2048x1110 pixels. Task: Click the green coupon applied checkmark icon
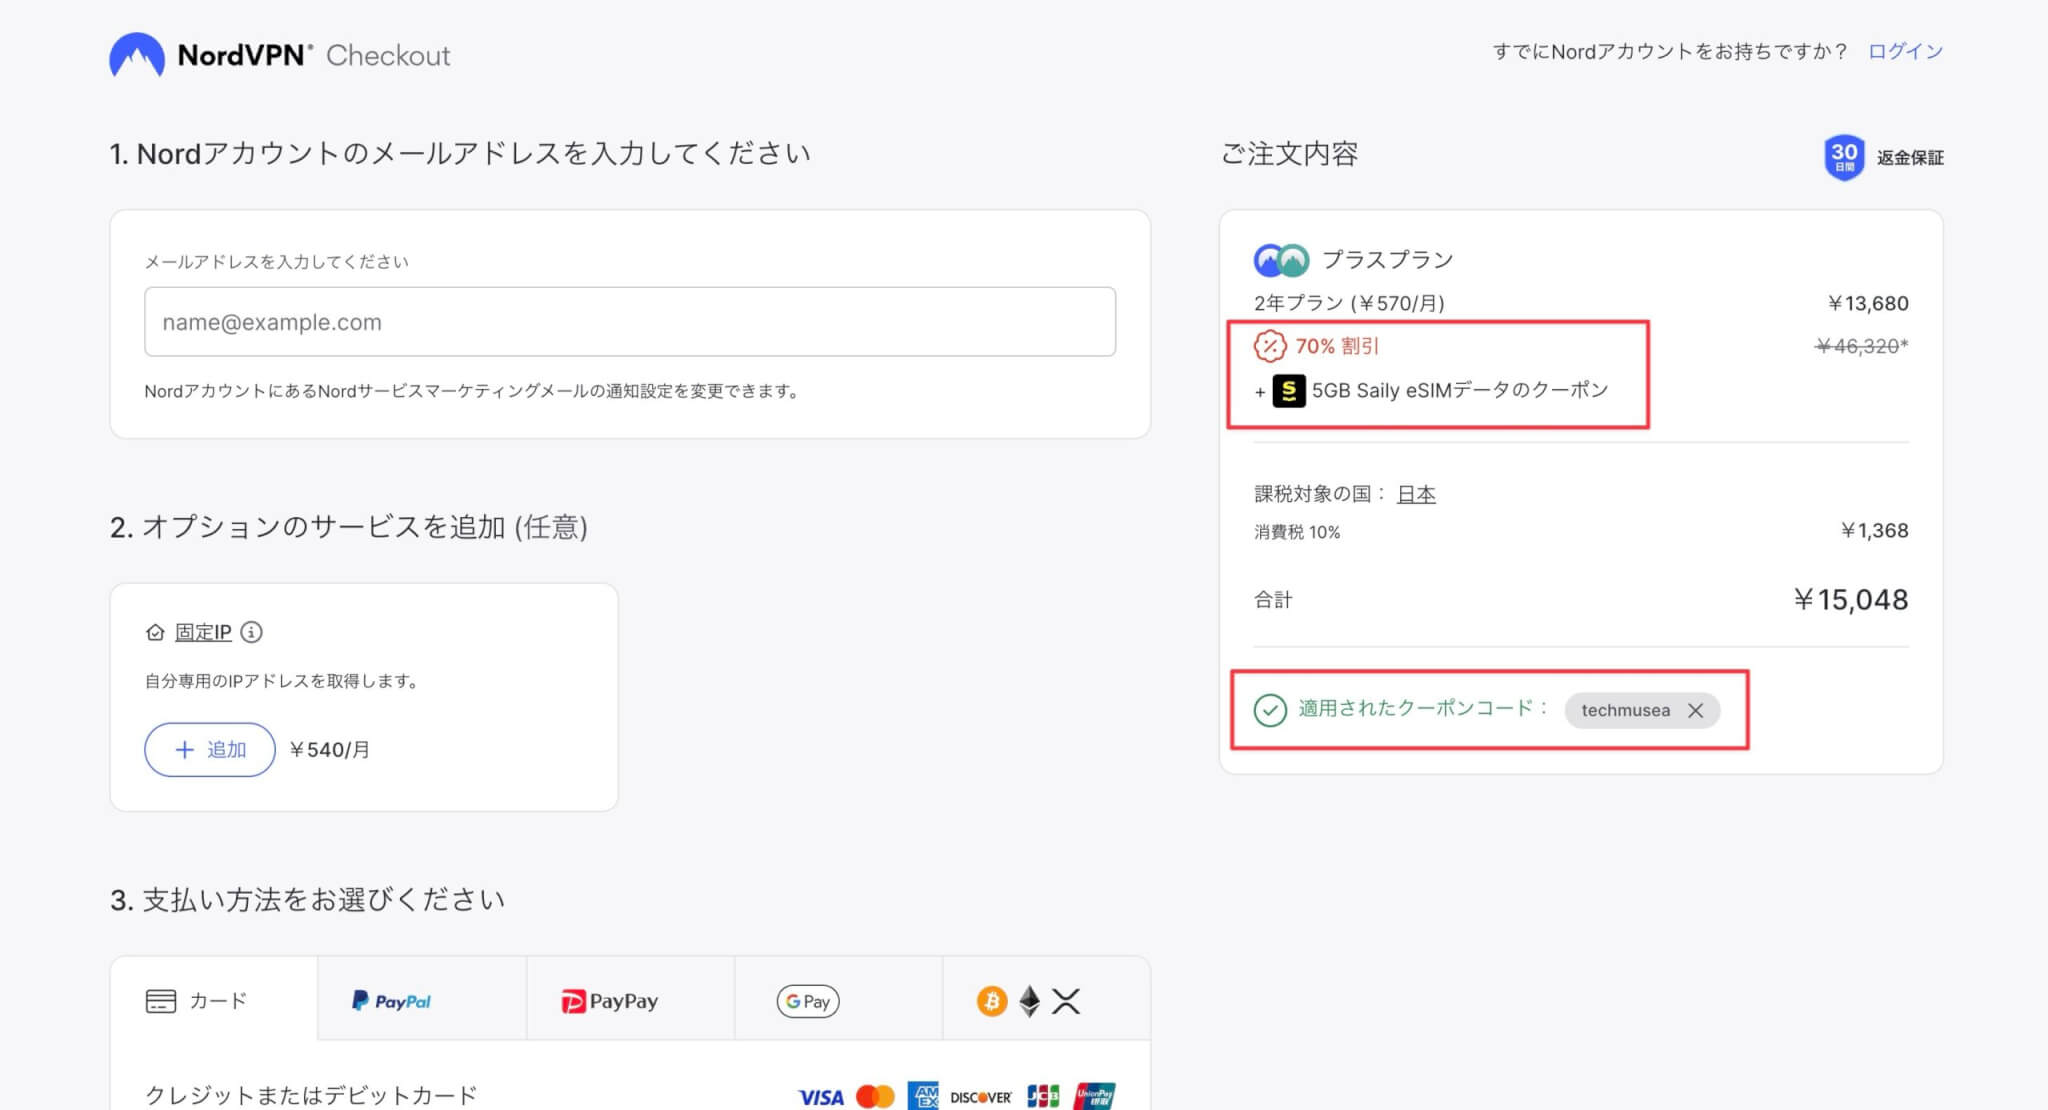[1270, 710]
